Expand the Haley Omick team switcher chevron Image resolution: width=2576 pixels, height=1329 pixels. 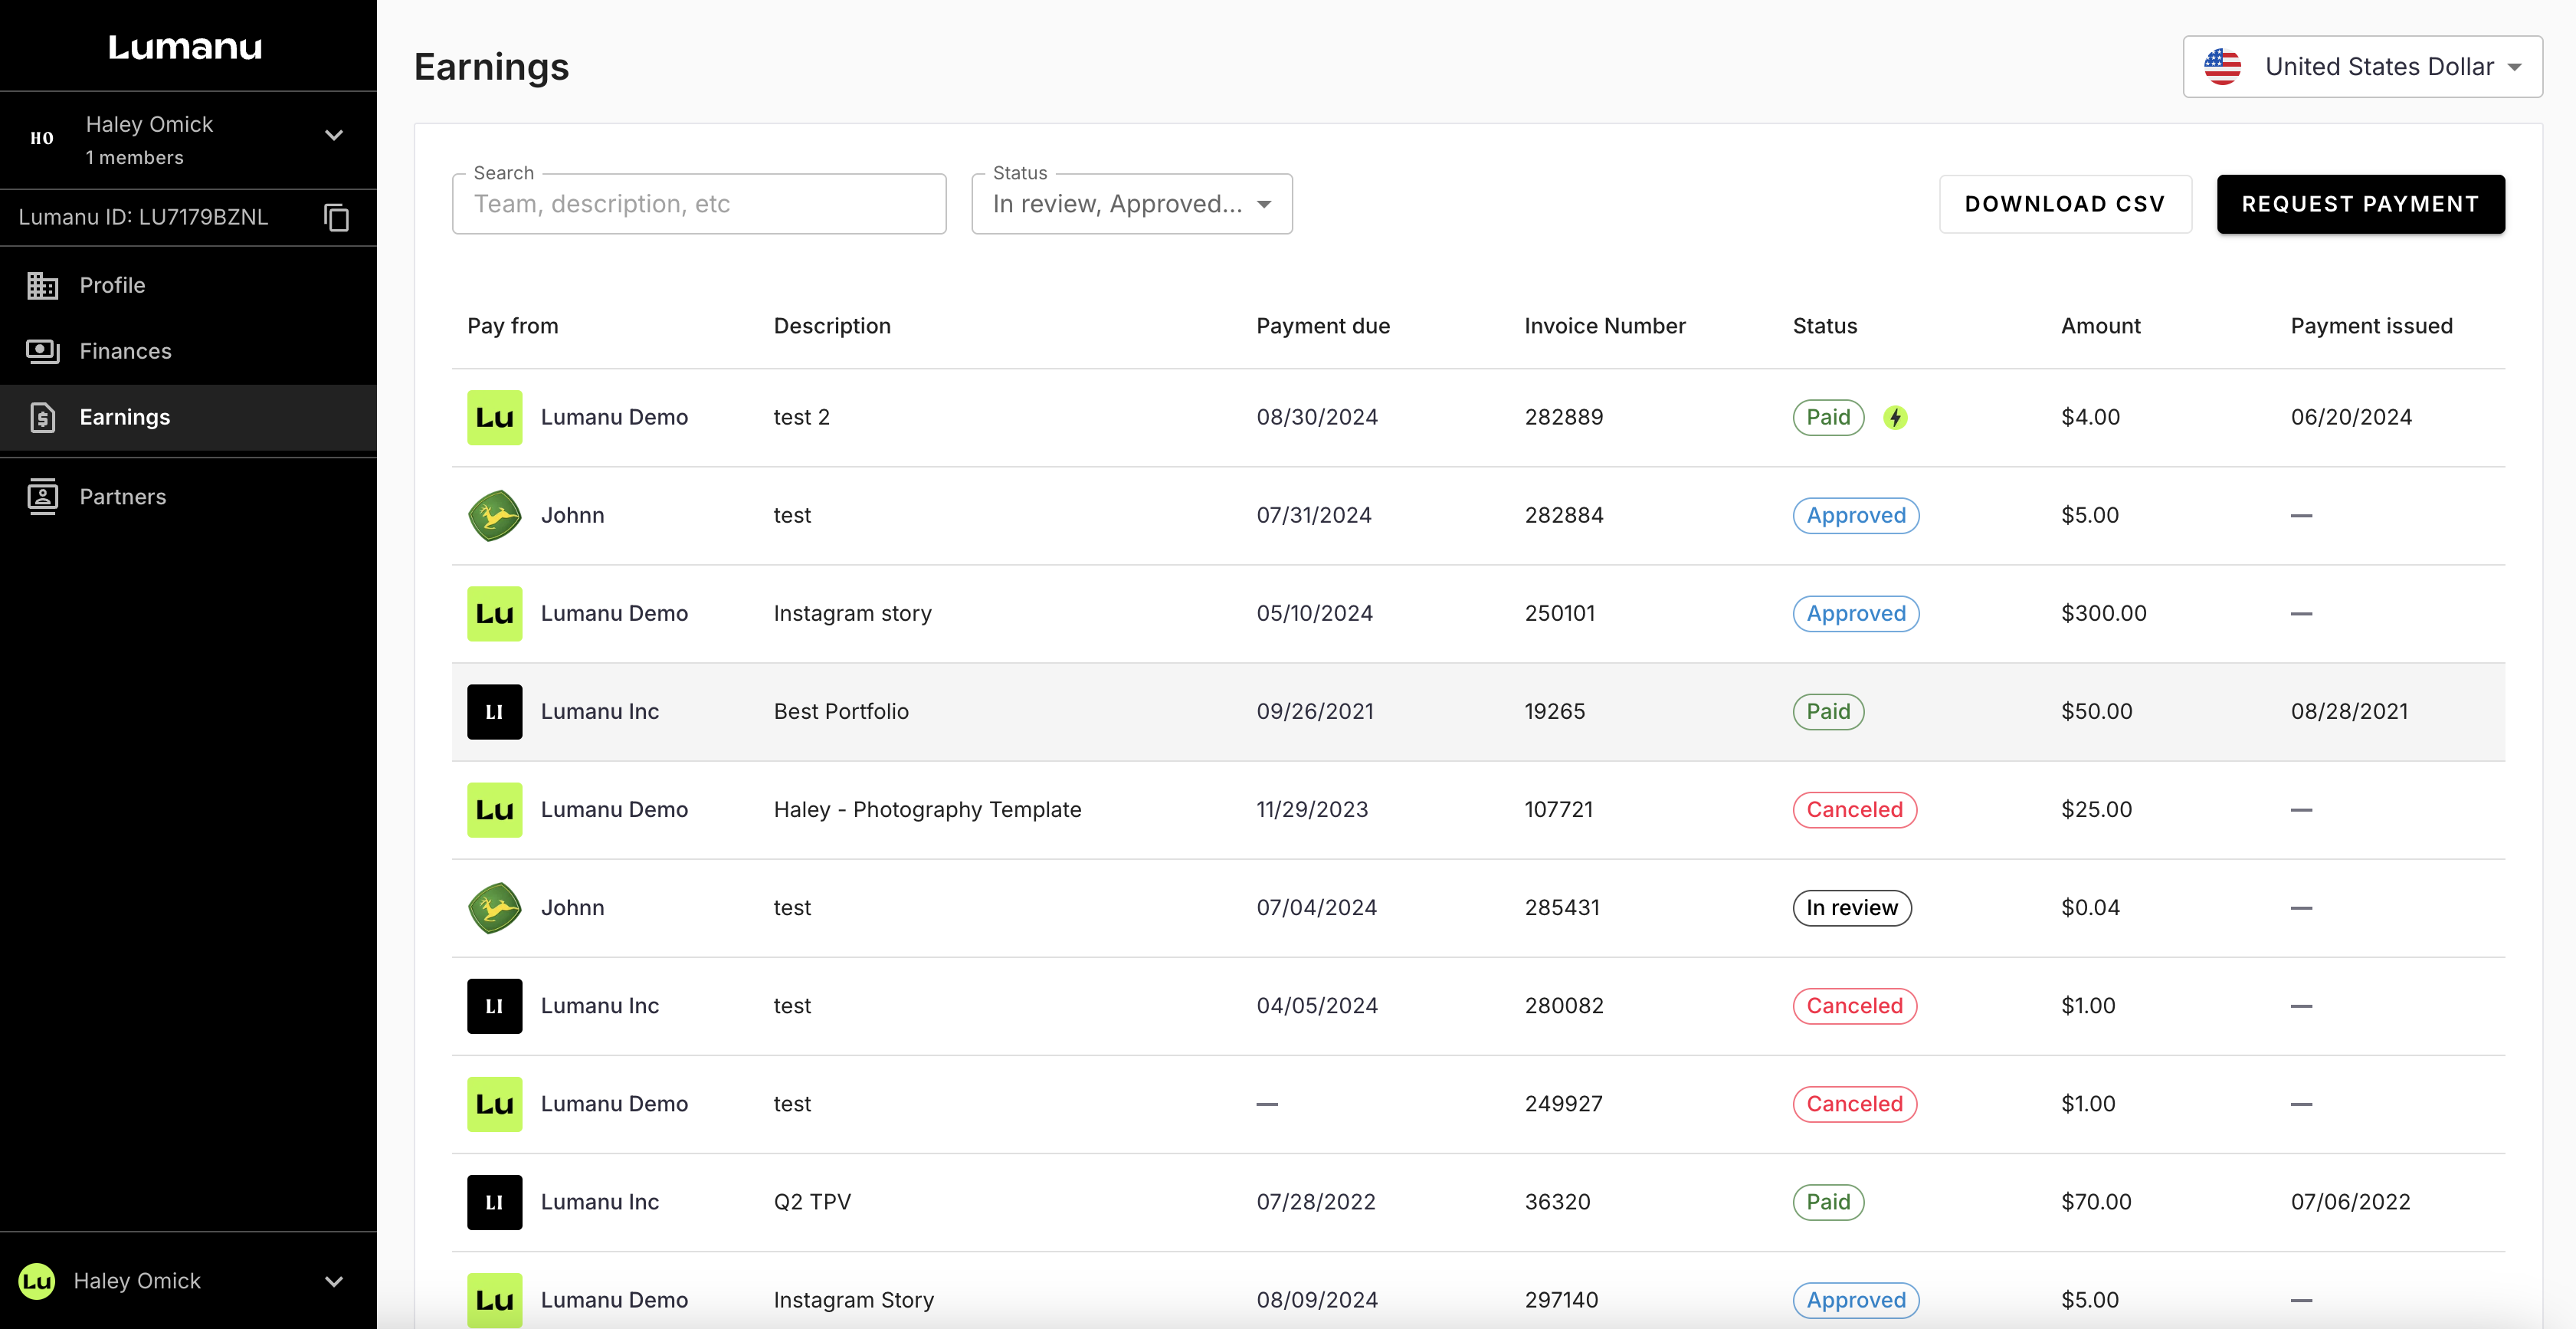[334, 135]
